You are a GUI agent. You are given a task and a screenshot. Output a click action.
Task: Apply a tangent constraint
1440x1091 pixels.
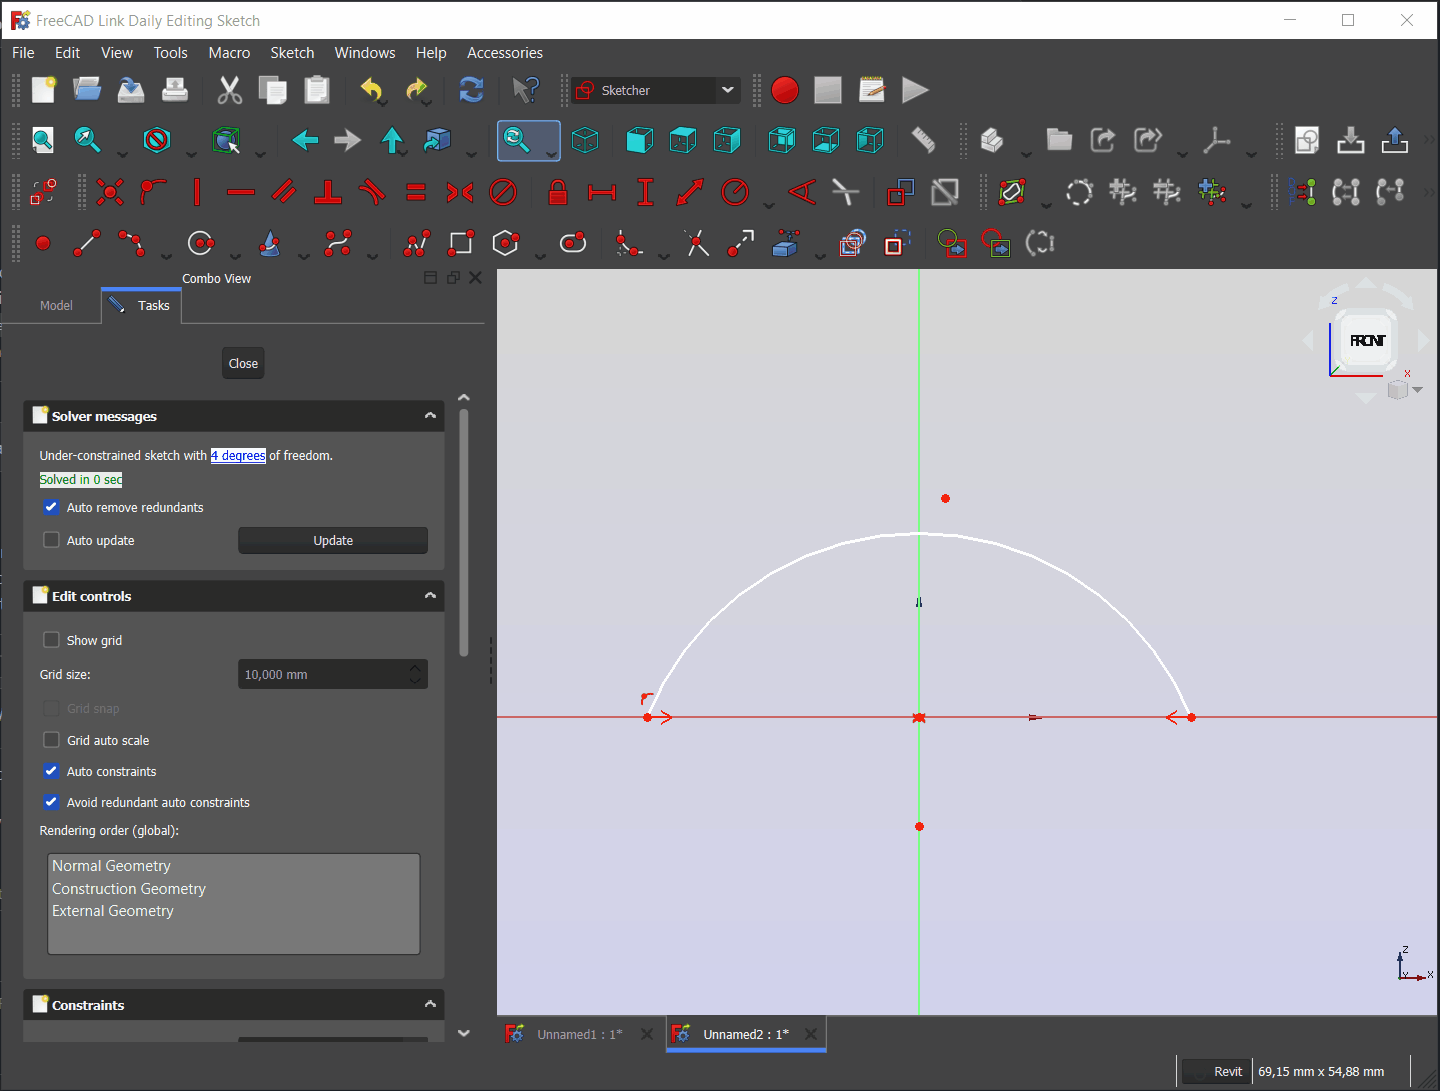(371, 191)
